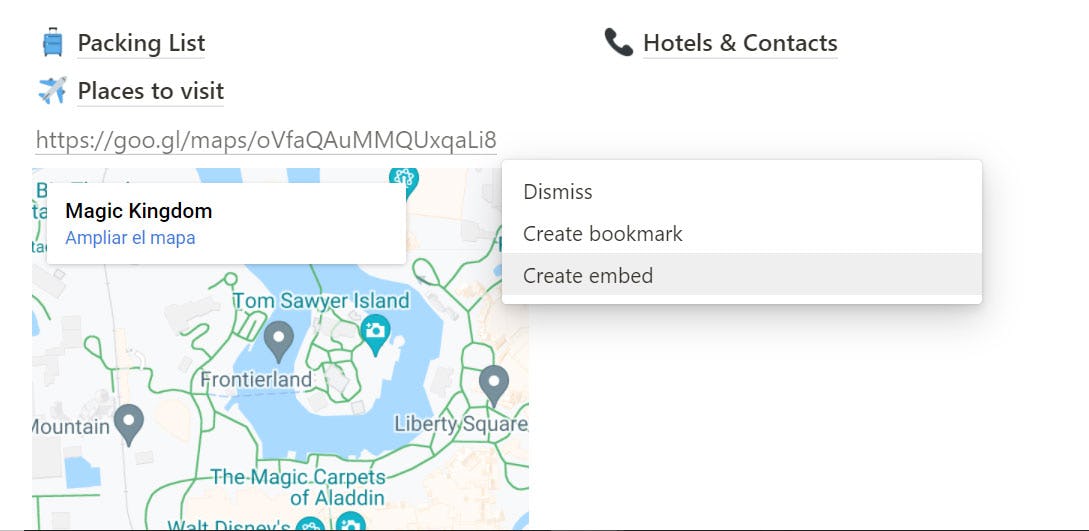
Task: Click the phone icon beside Hotels & Contacts
Action: click(x=619, y=43)
